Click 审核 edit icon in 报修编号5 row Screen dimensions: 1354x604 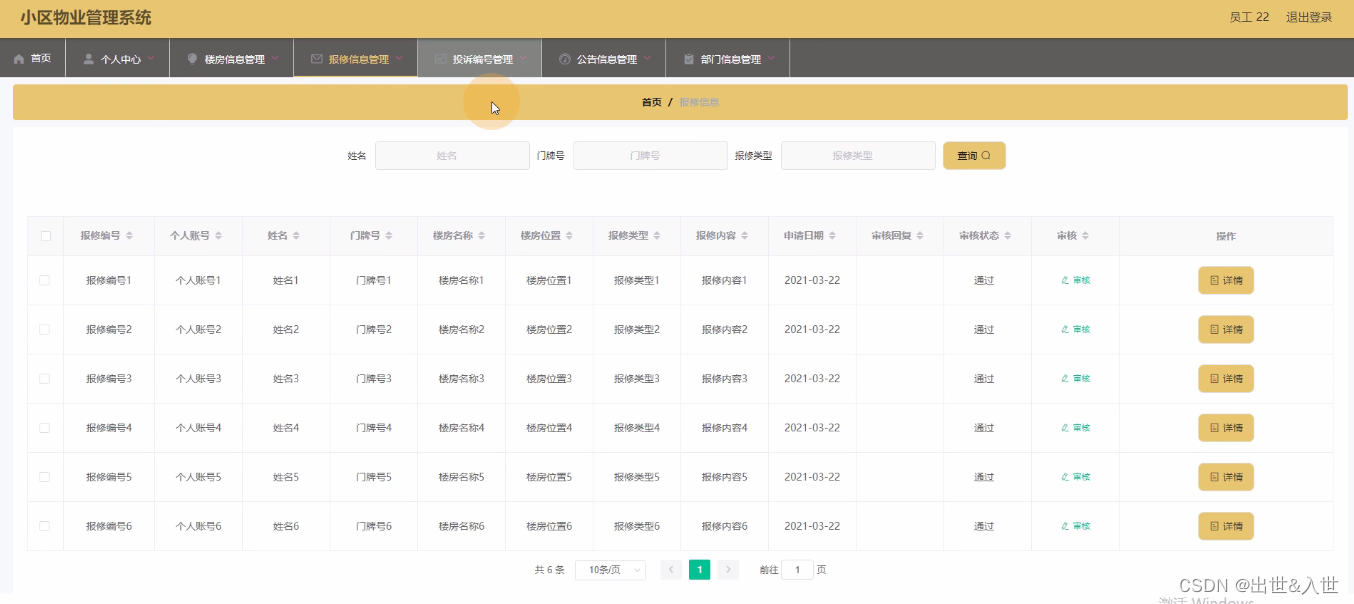[x=1065, y=477]
